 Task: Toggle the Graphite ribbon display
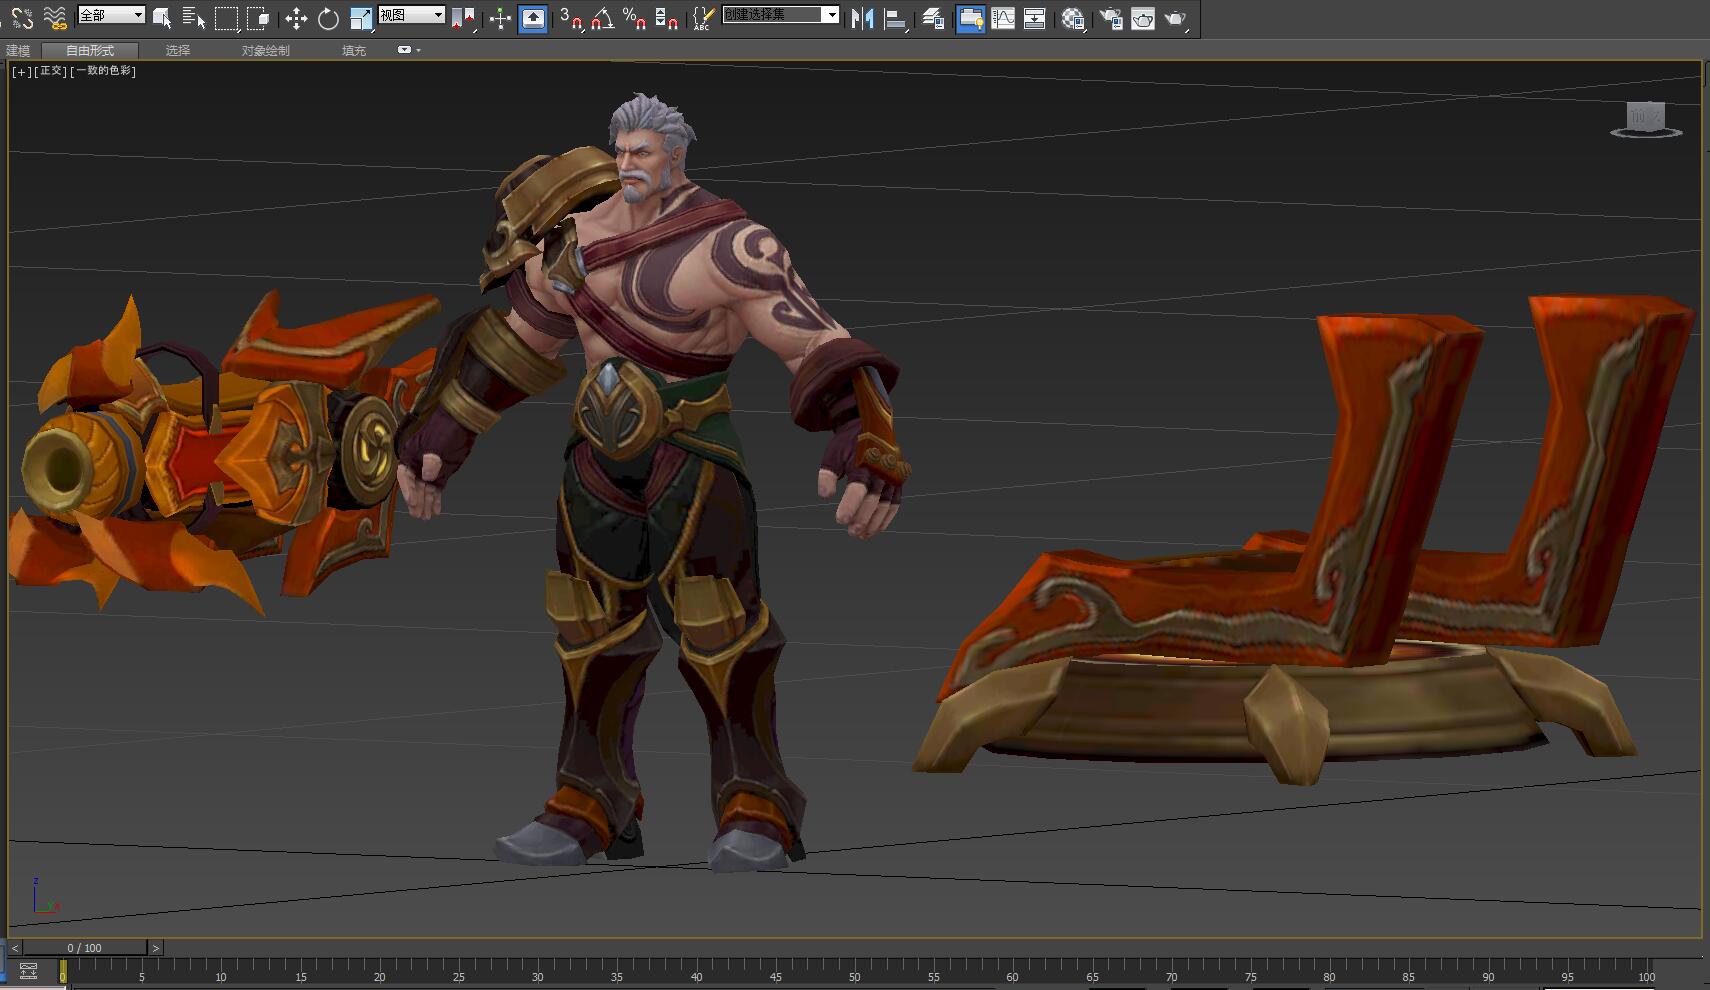[x=970, y=18]
